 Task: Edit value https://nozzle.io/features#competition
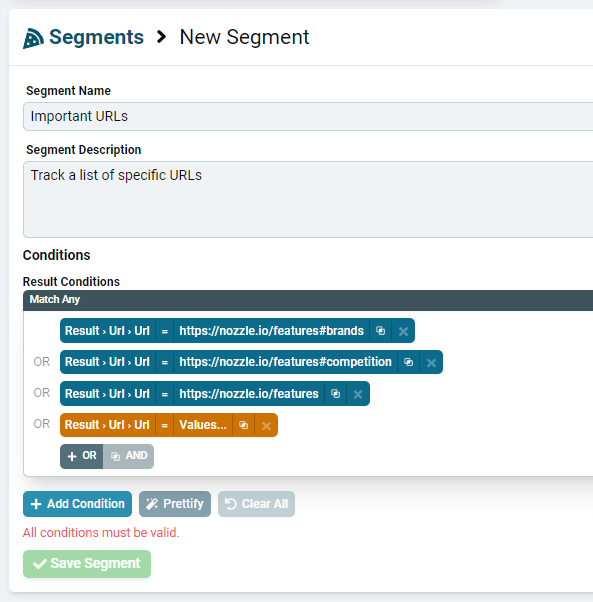coord(286,362)
